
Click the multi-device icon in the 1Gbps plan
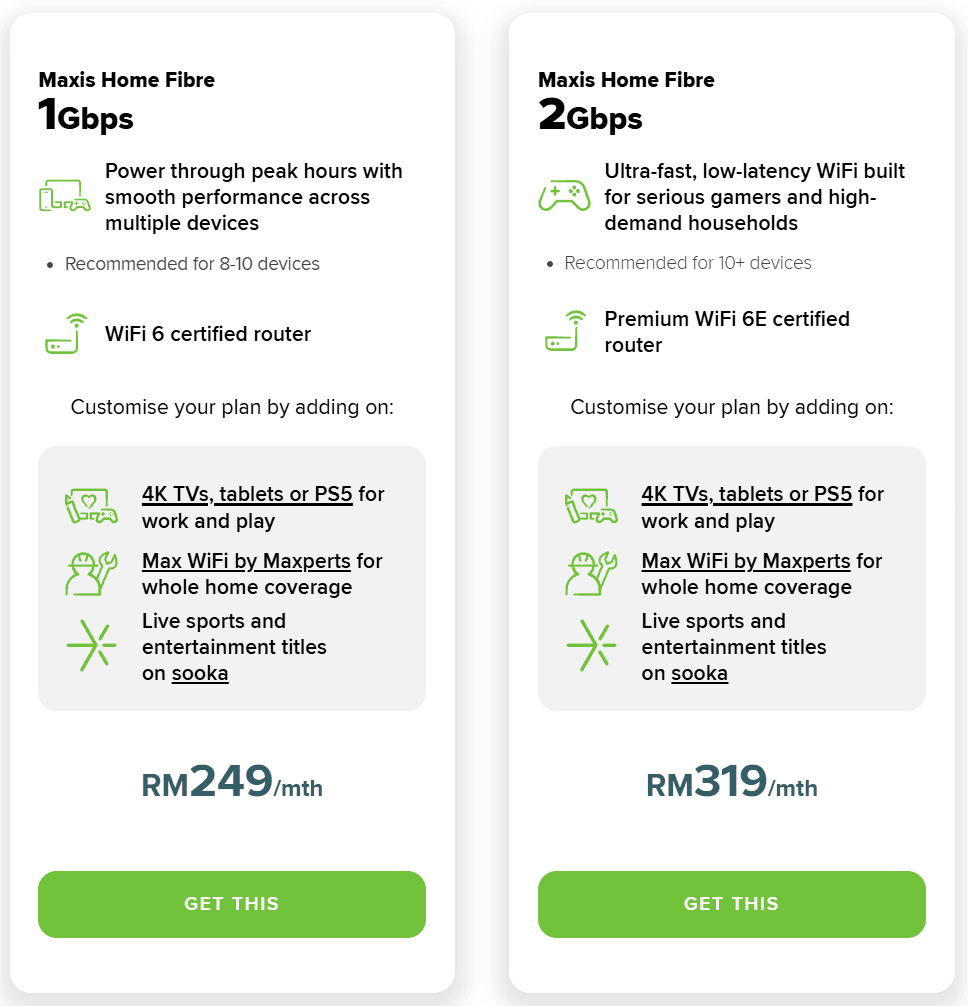pos(65,196)
